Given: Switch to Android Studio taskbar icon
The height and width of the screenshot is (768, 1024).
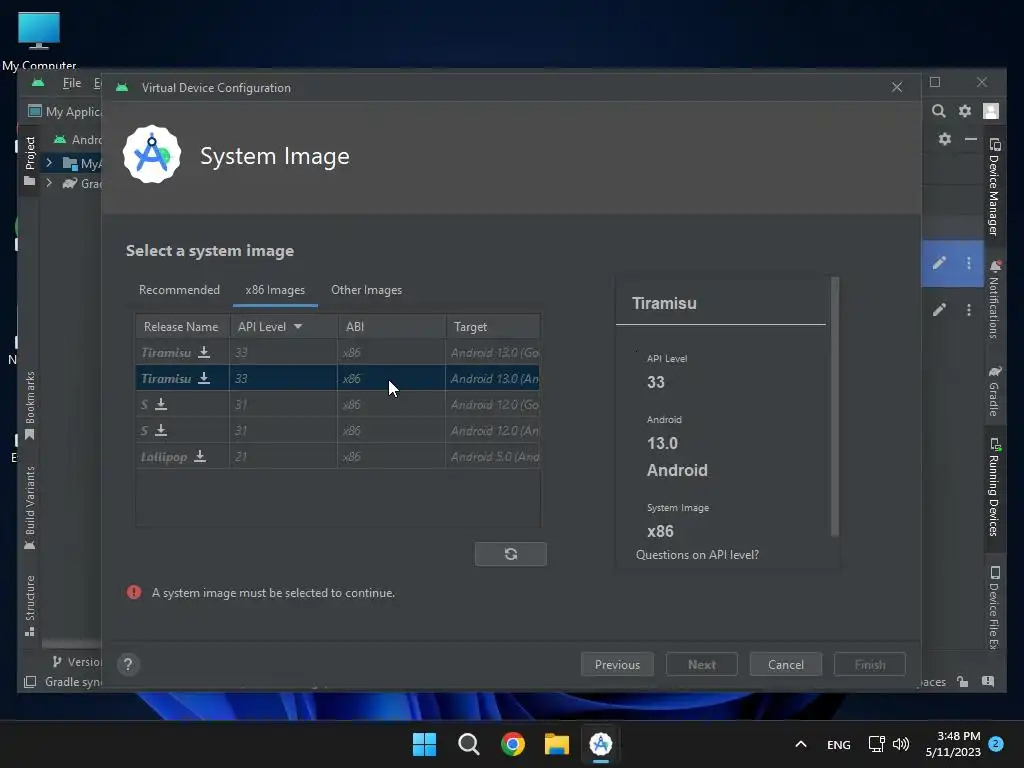Looking at the screenshot, I should click(601, 744).
